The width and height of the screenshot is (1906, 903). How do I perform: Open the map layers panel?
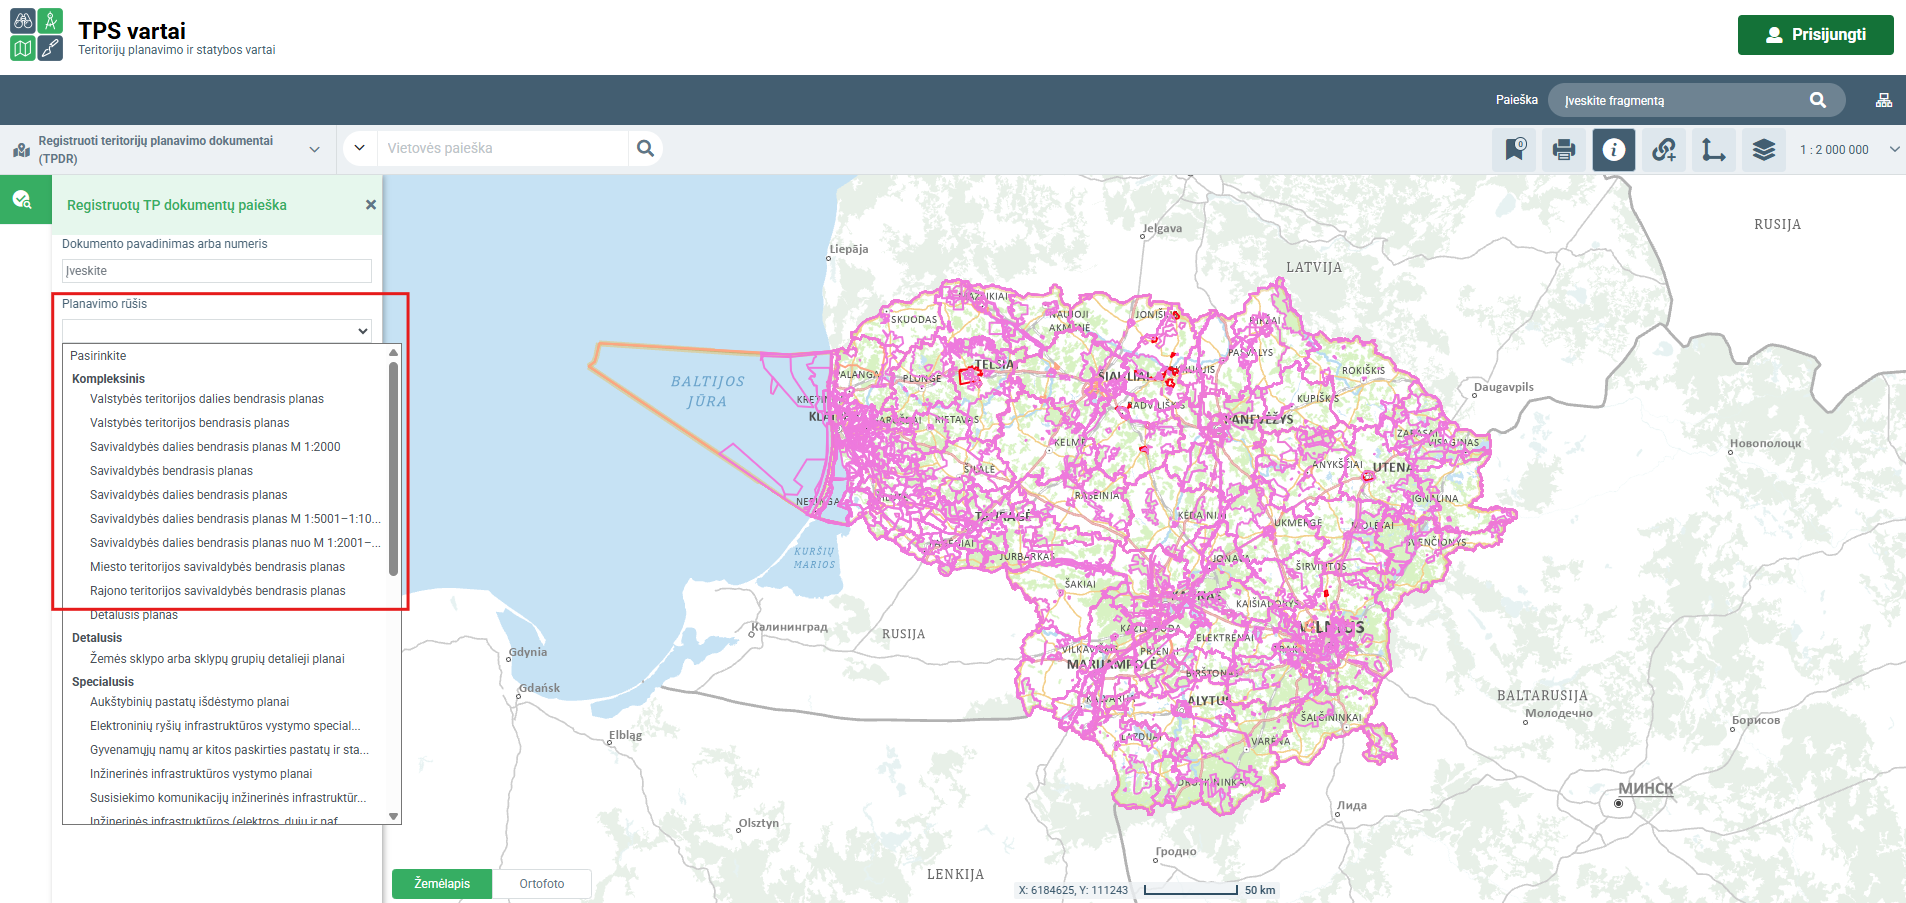tap(1764, 150)
